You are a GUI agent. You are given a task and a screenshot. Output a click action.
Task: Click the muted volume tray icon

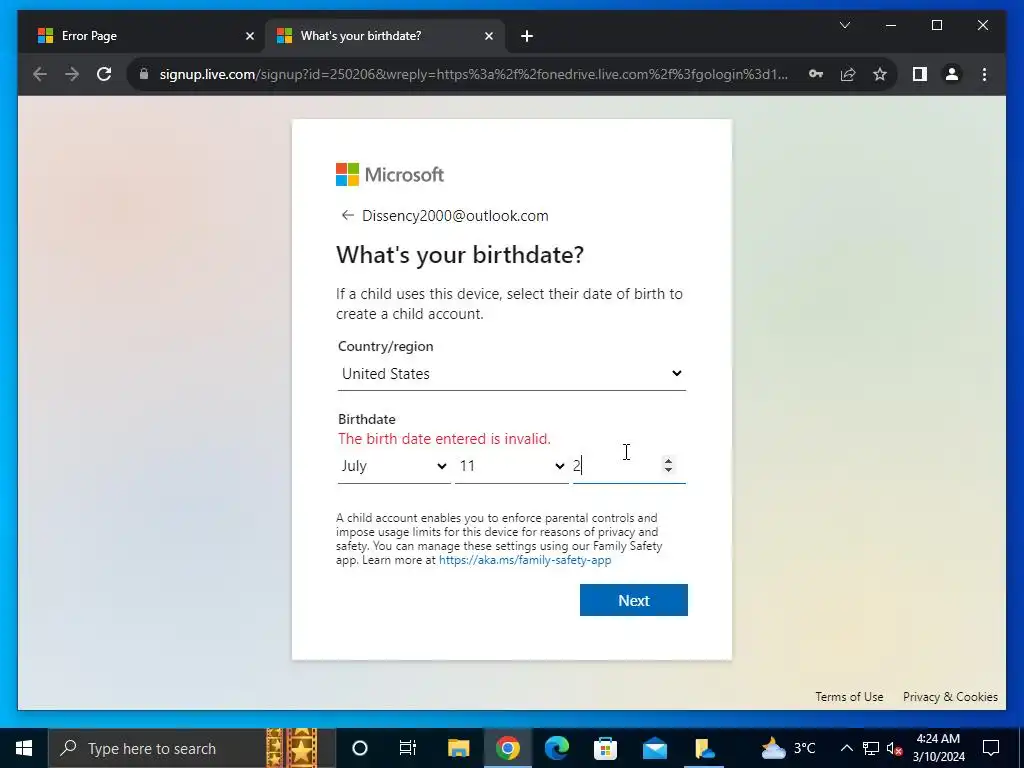pyautogui.click(x=895, y=748)
